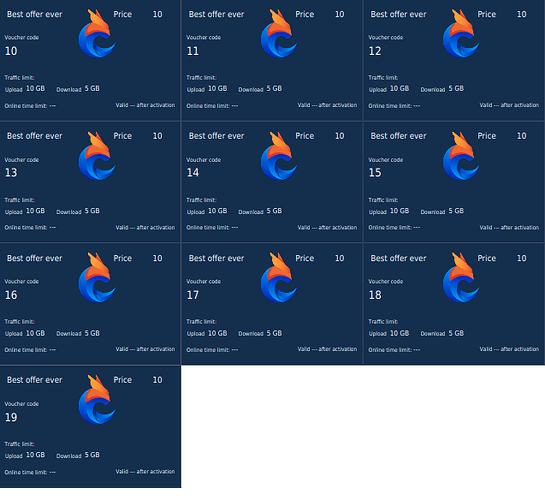
Task: Click 'Valid --- after activation' on voucher 15
Action: [509, 228]
